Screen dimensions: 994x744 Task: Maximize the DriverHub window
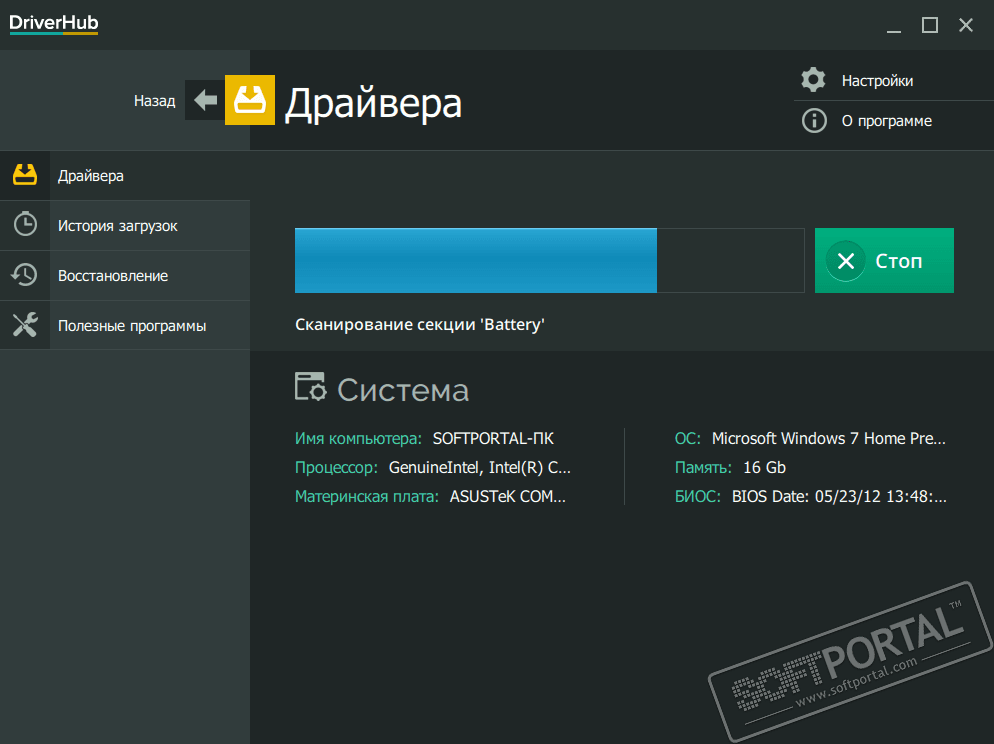(929, 25)
